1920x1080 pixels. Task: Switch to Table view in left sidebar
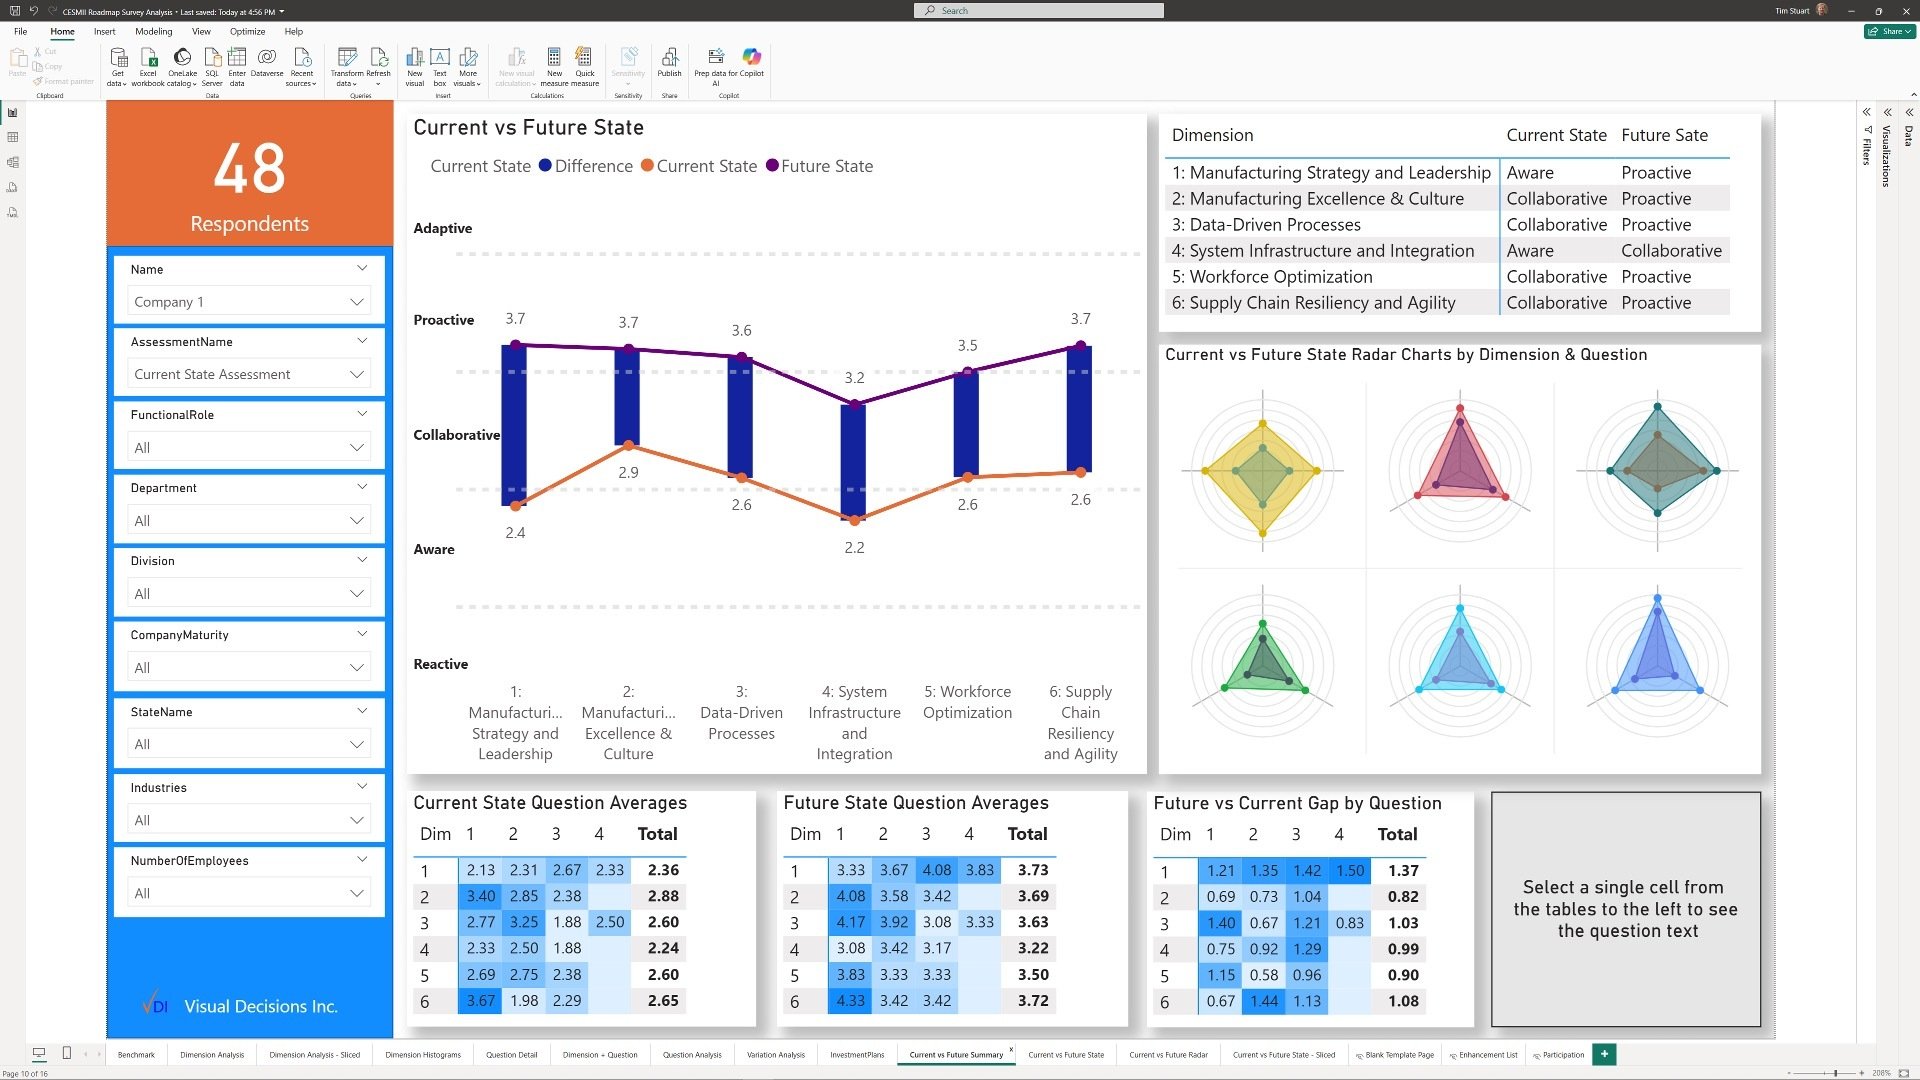pos(13,137)
